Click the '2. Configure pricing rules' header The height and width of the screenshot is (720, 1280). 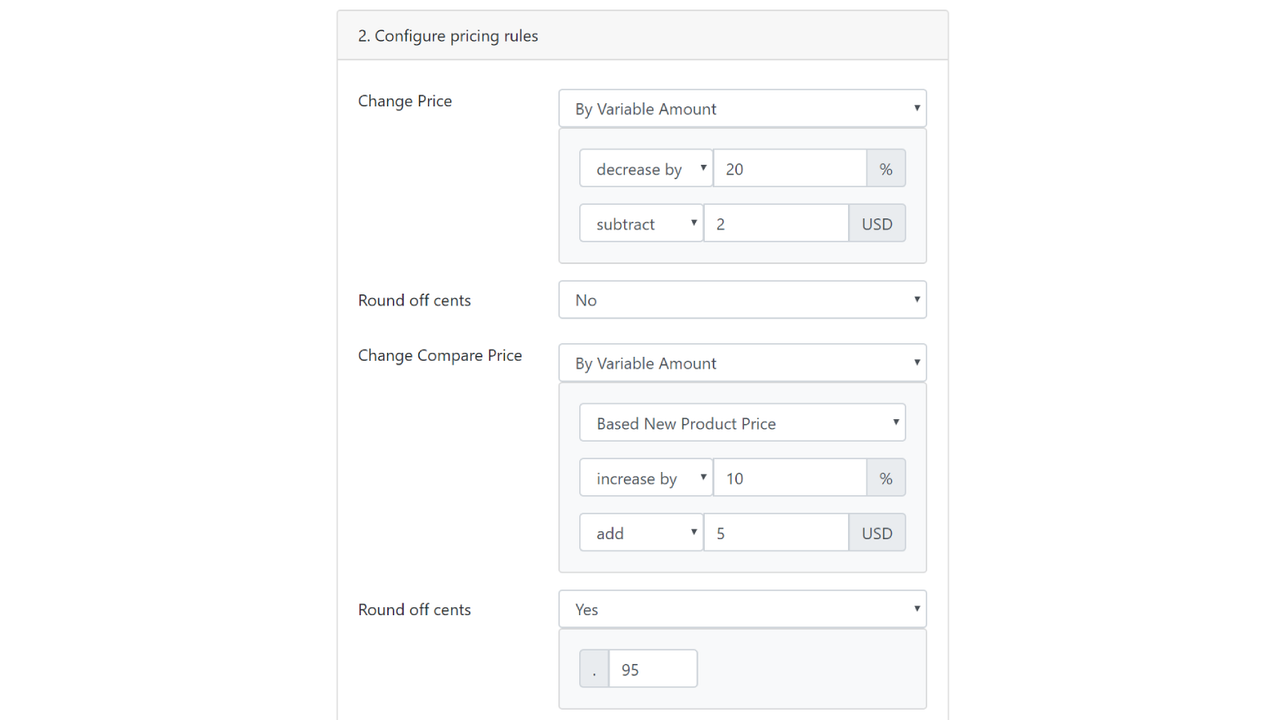(x=447, y=35)
